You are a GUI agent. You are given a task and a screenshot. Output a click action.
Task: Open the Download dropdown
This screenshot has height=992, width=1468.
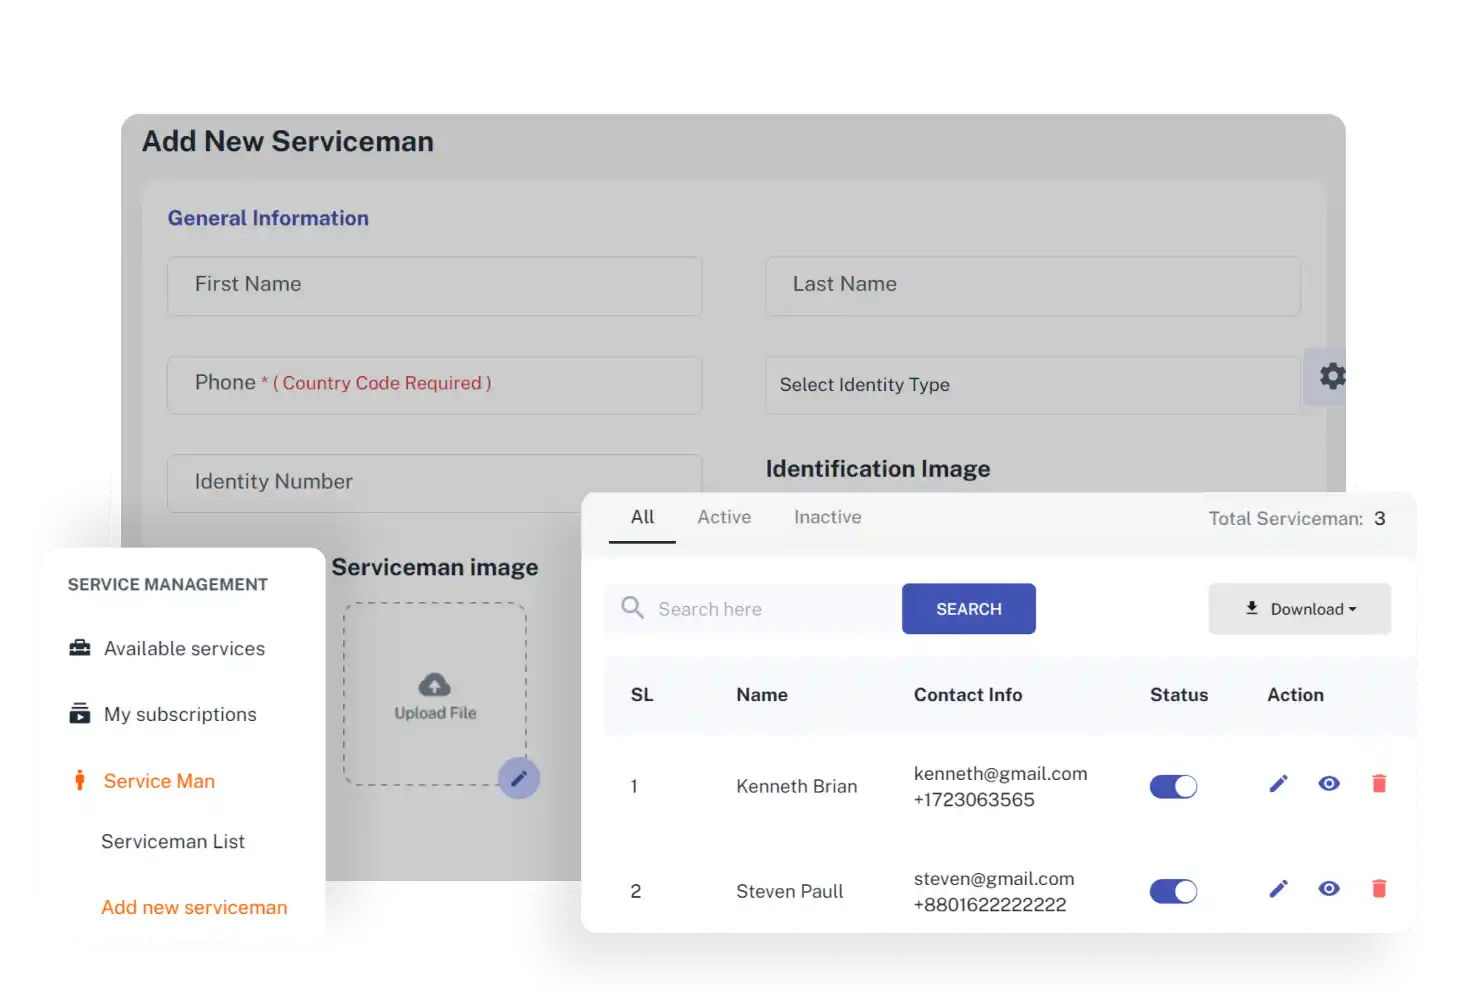click(1300, 609)
